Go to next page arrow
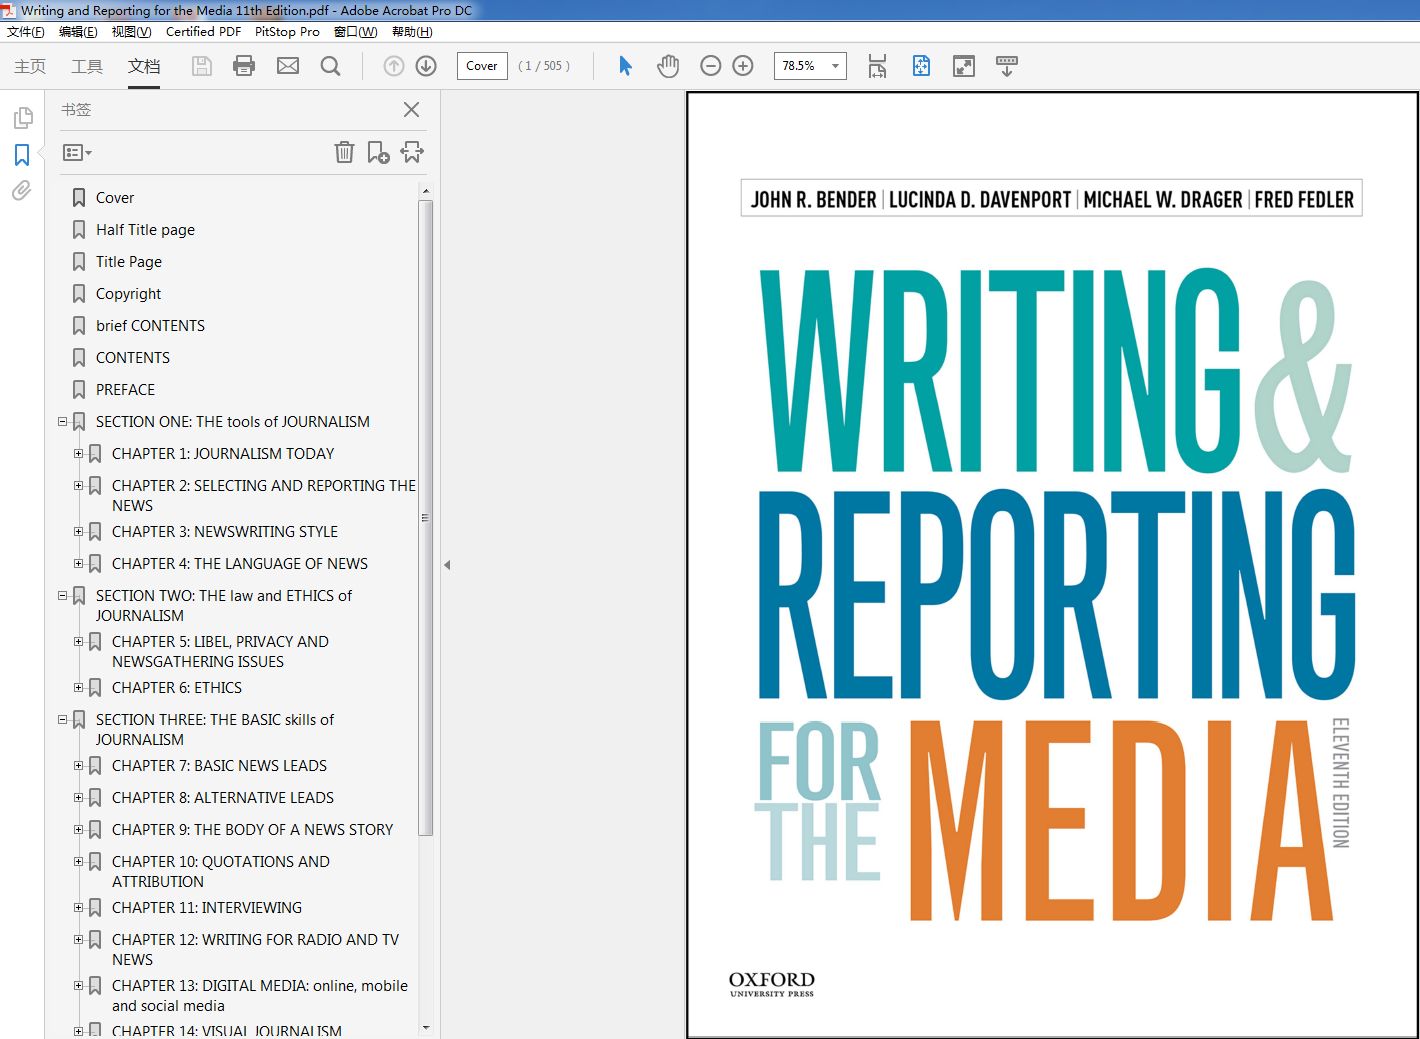The height and width of the screenshot is (1039, 1420). [x=426, y=66]
